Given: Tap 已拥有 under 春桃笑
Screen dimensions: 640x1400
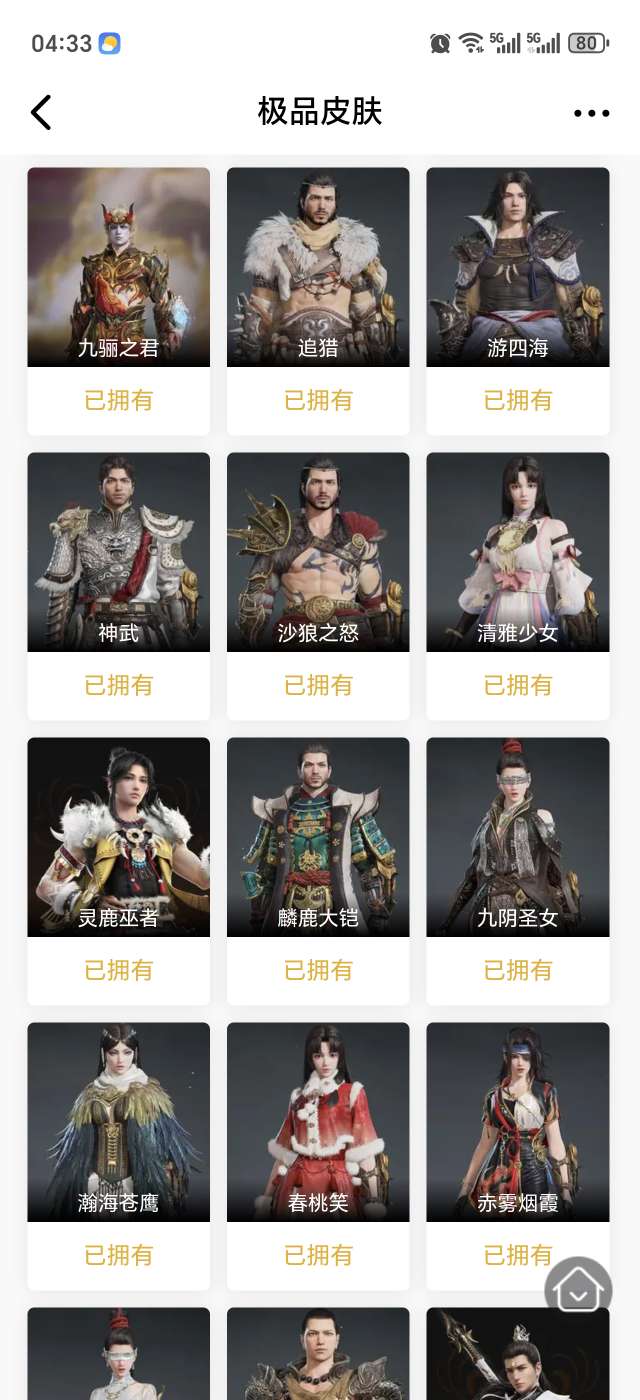Looking at the screenshot, I should 318,1255.
